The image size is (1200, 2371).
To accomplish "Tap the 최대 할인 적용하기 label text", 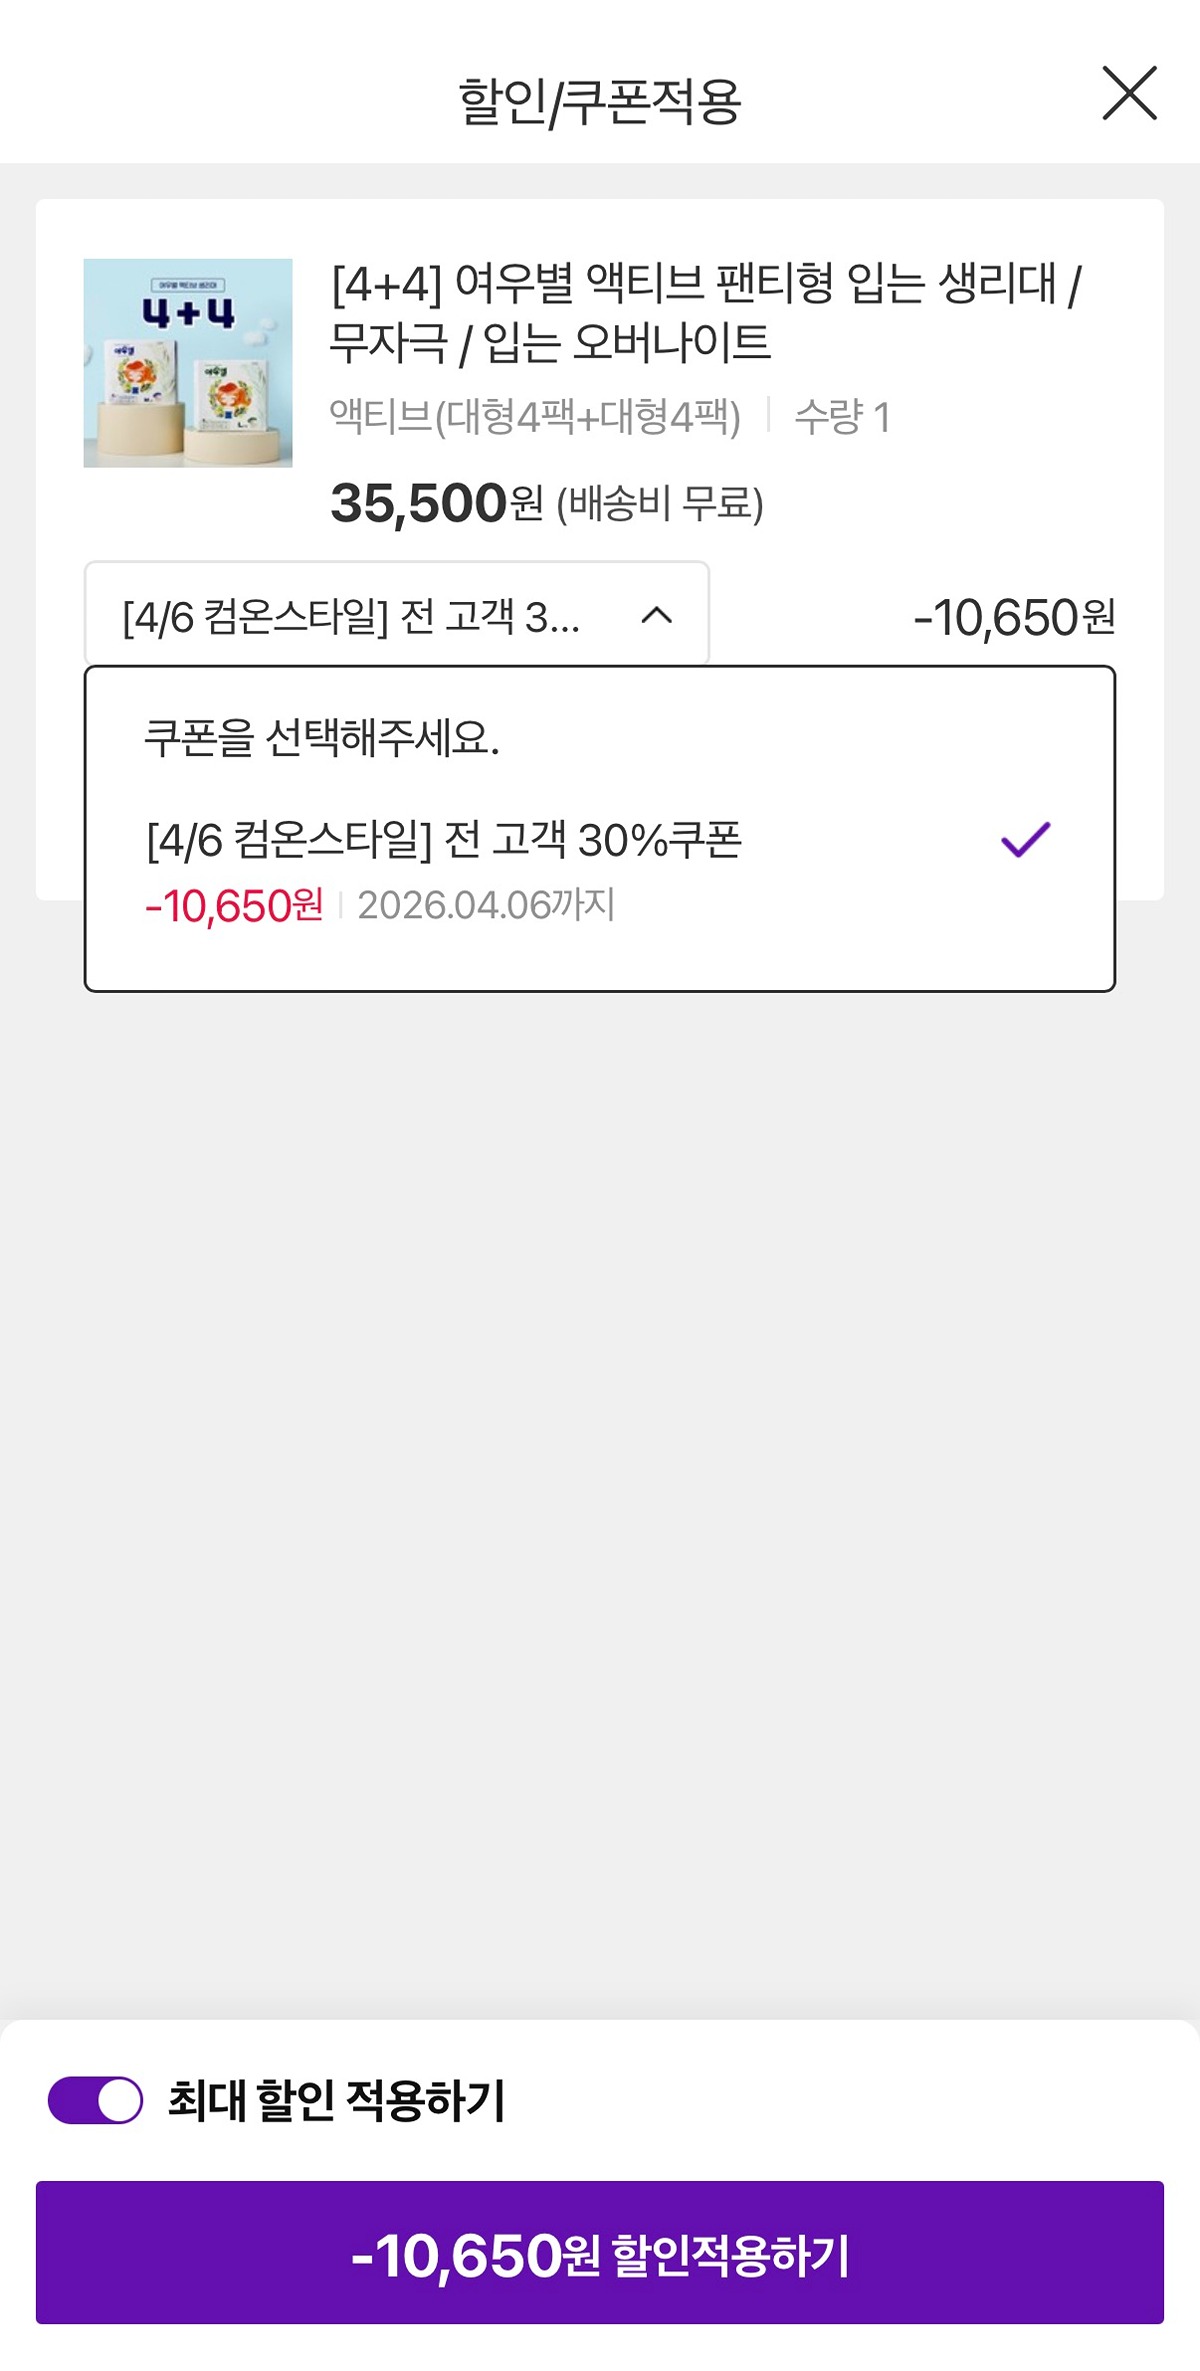I will (x=337, y=2100).
